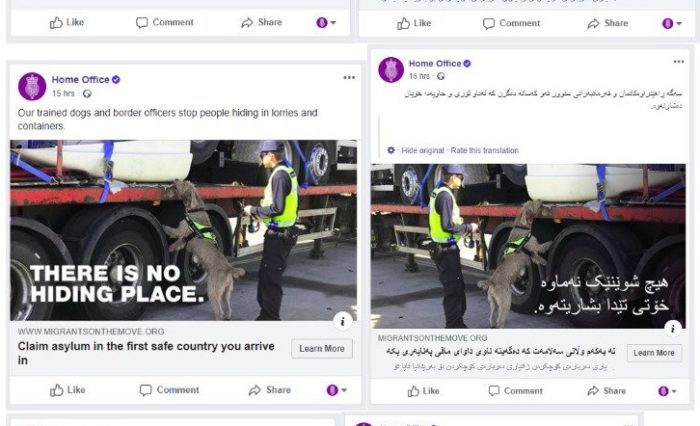Screen dimensions: 700x426
Task: Open three-dot options menu on English post
Action: [x=349, y=78]
